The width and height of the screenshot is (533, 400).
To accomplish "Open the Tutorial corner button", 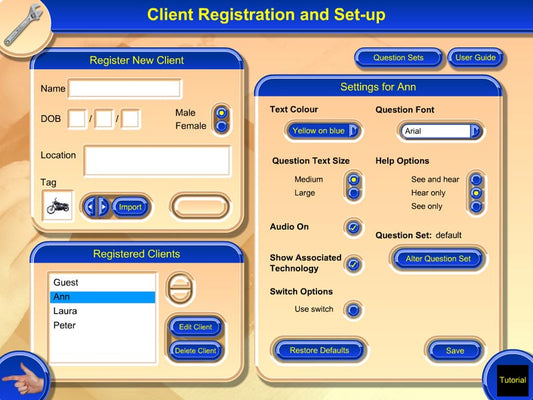I will click(x=512, y=380).
